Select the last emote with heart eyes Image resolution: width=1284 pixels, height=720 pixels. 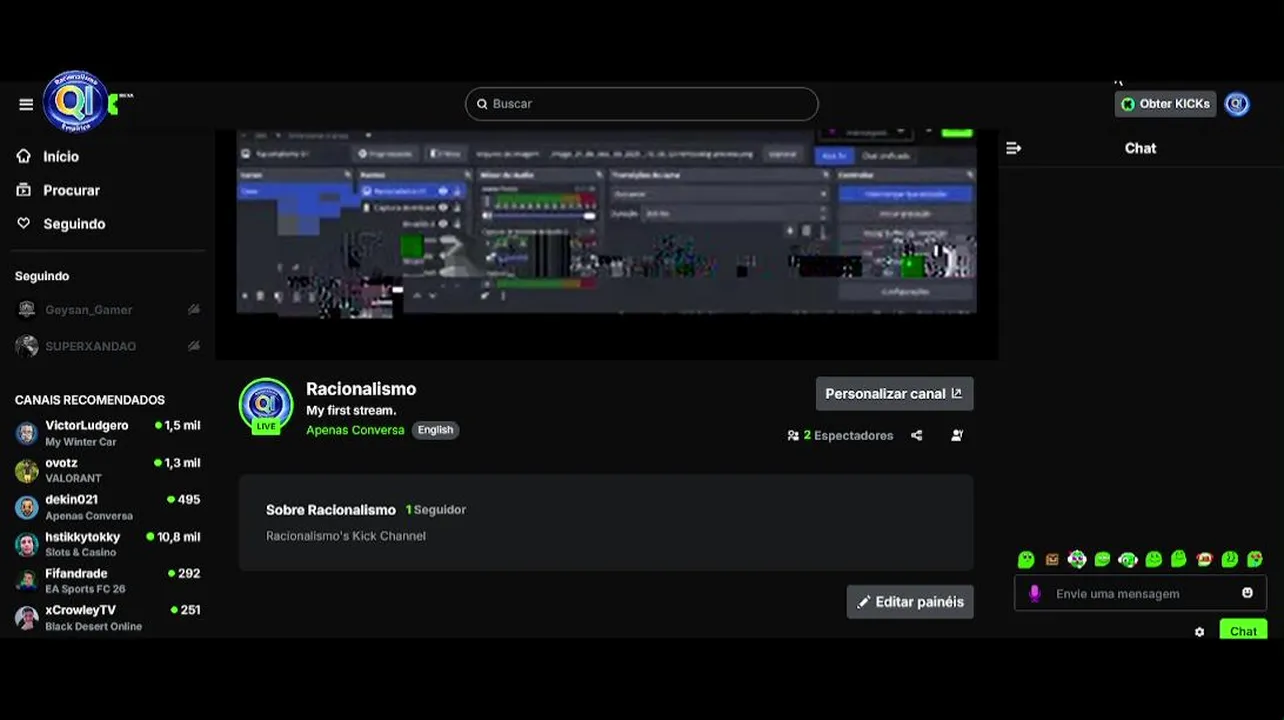pos(1255,560)
